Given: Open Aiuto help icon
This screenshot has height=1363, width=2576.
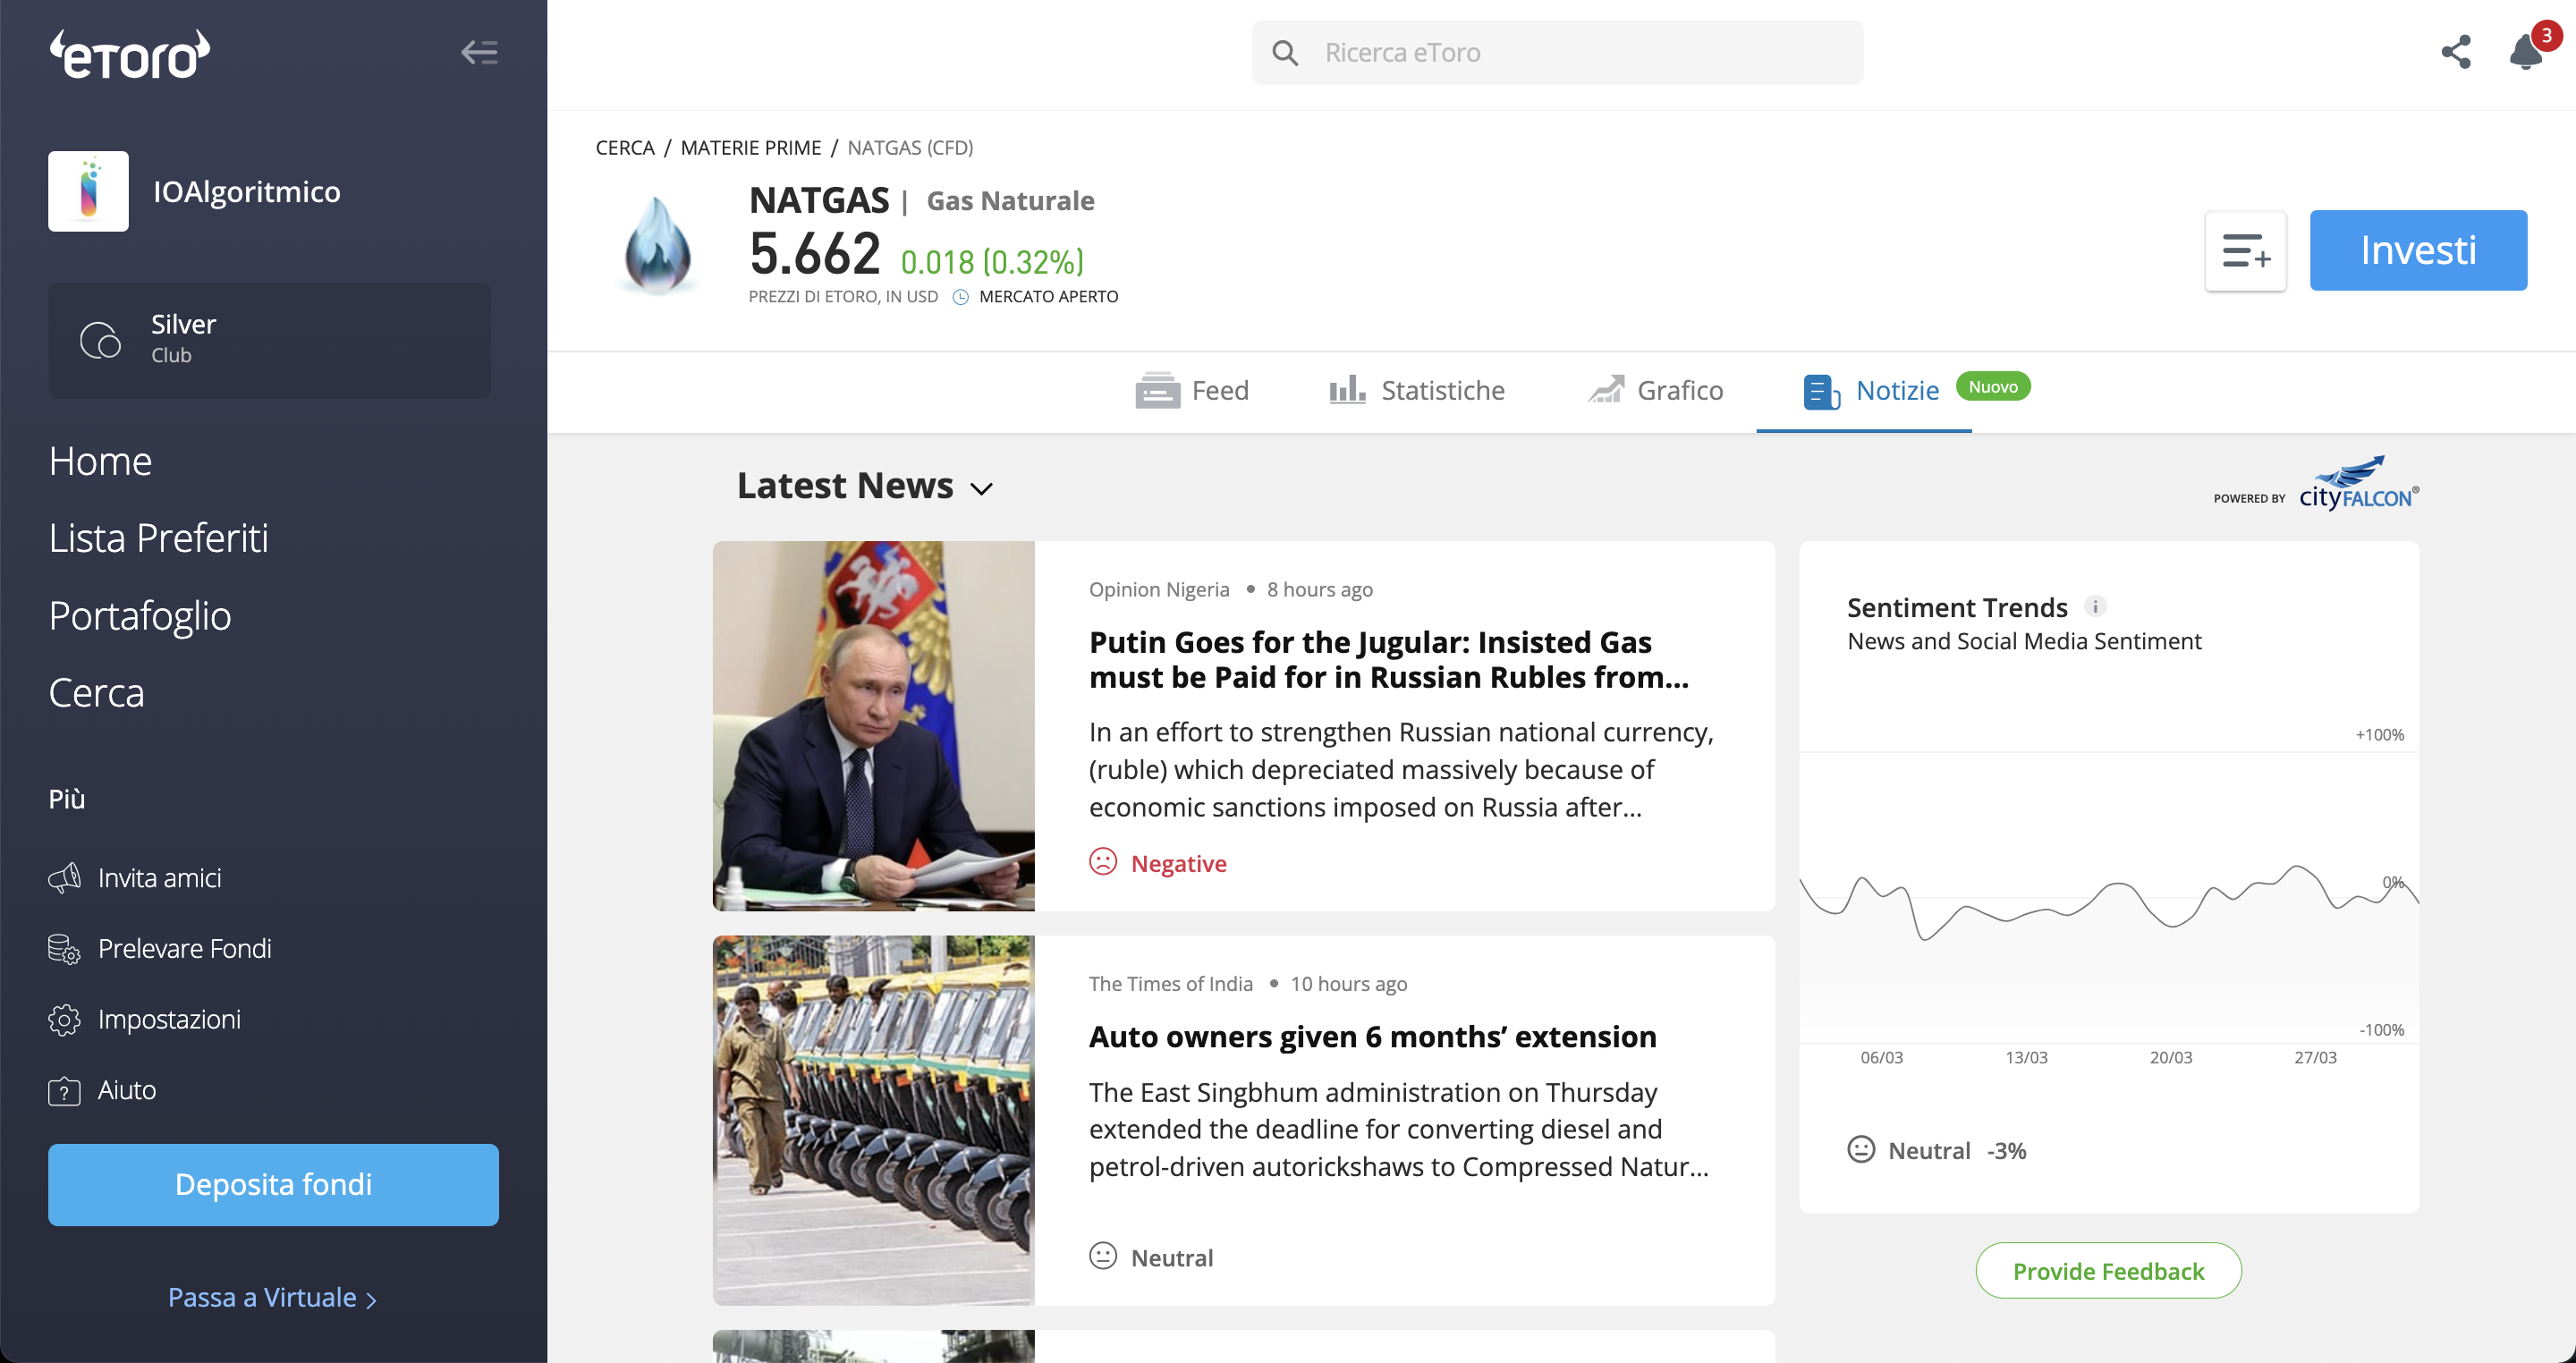Looking at the screenshot, I should pyautogui.click(x=64, y=1090).
